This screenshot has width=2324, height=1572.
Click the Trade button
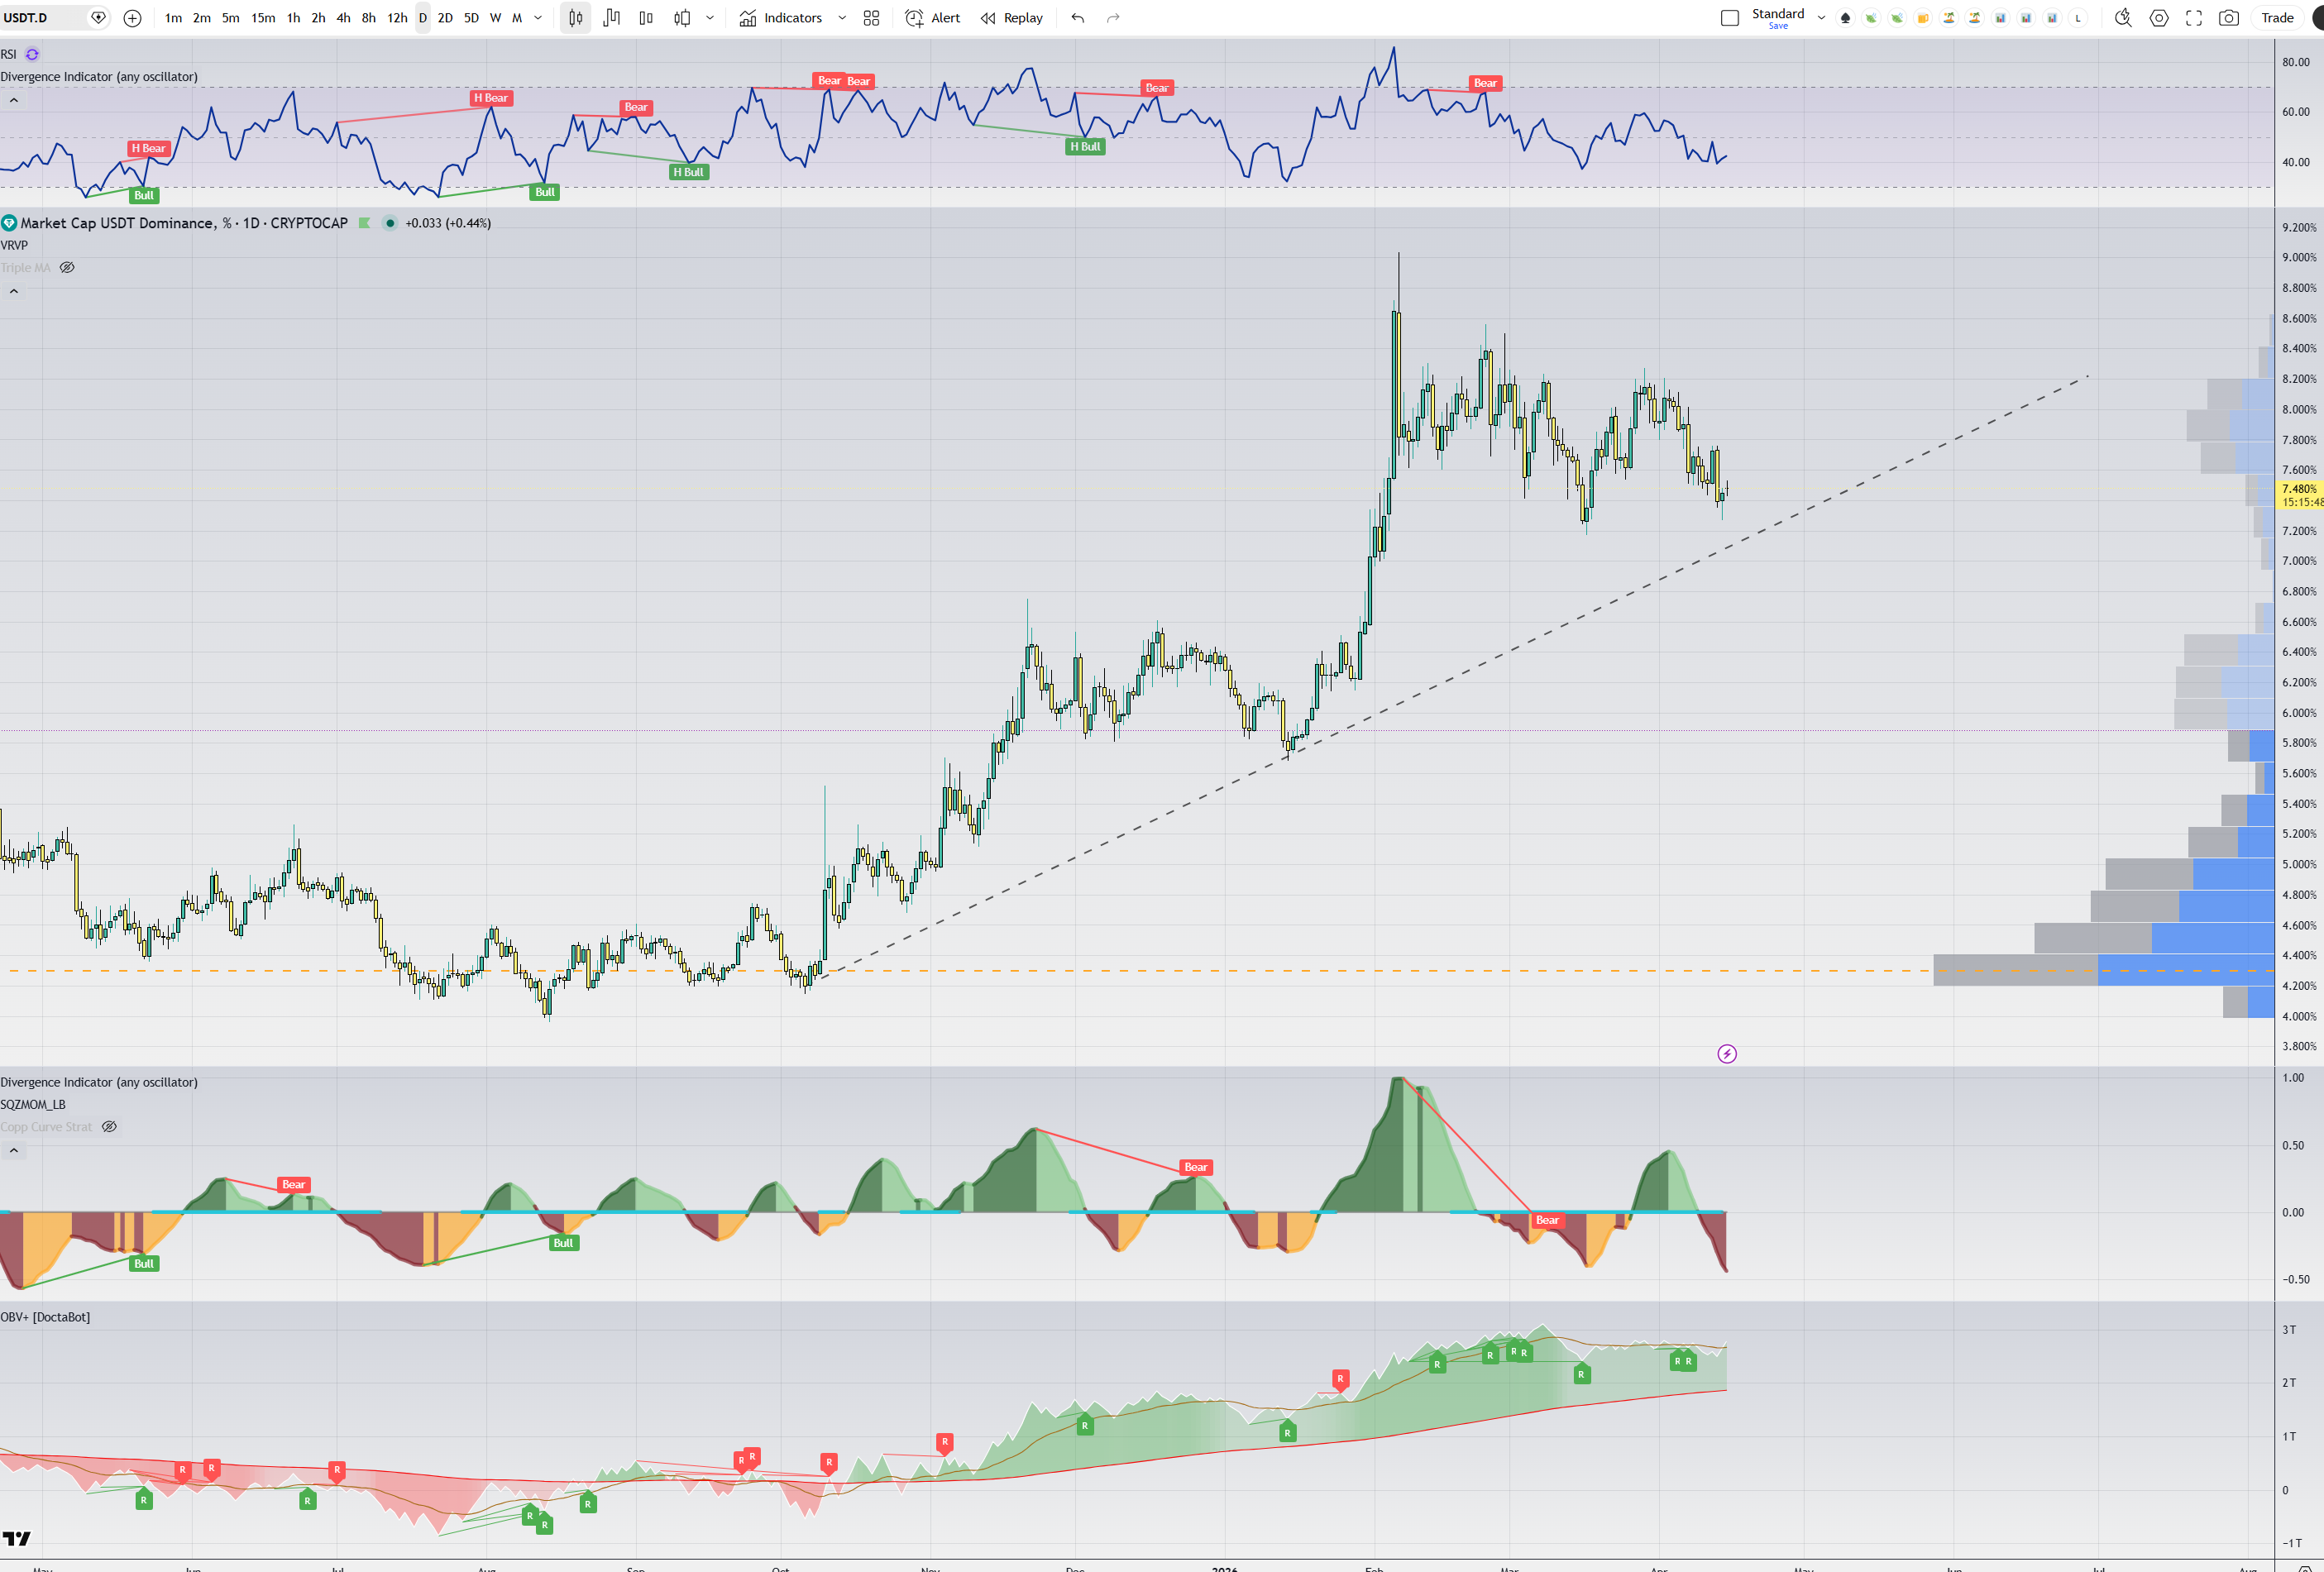coord(2276,18)
